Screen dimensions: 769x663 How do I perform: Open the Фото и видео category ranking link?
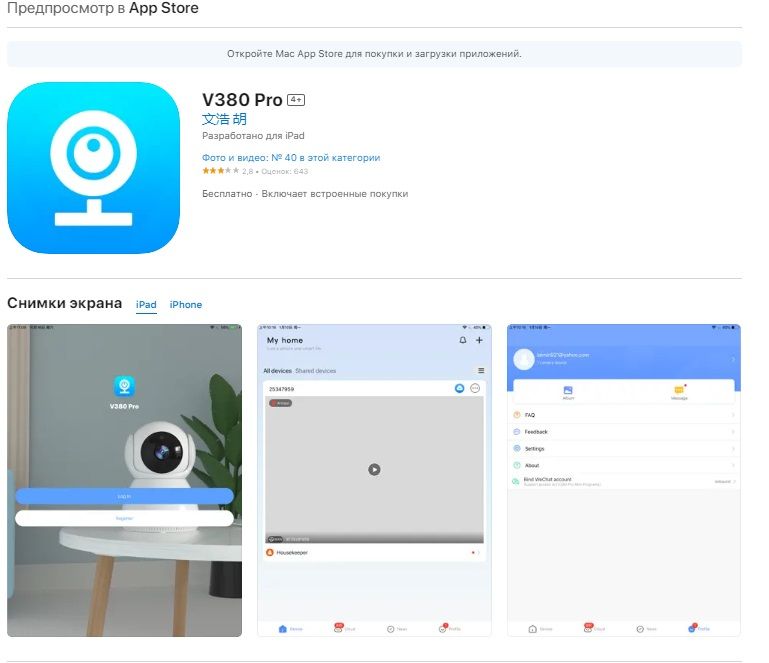point(291,157)
